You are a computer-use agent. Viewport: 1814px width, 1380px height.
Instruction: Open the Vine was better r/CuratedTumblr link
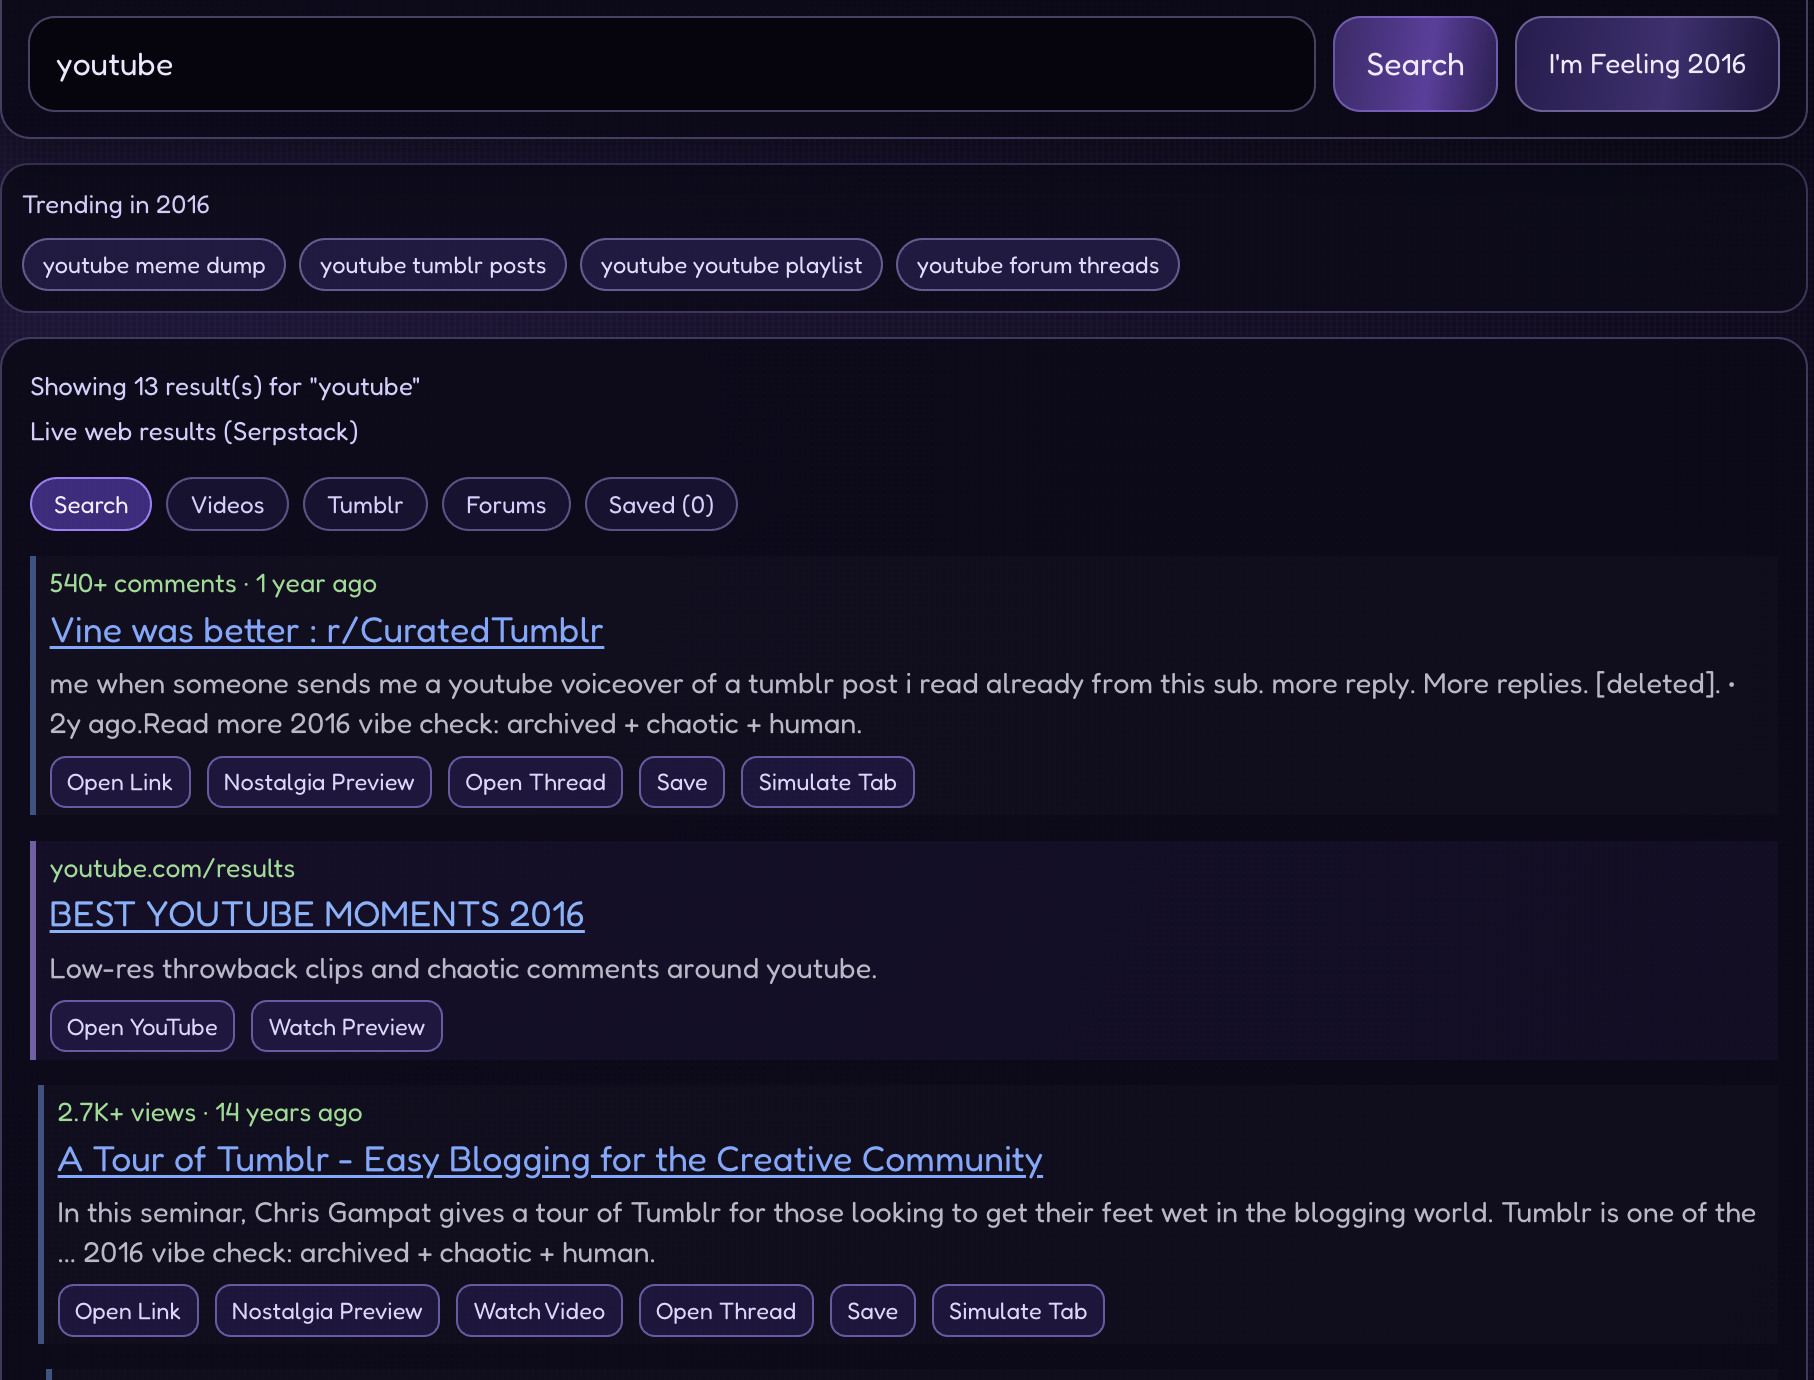(x=327, y=631)
